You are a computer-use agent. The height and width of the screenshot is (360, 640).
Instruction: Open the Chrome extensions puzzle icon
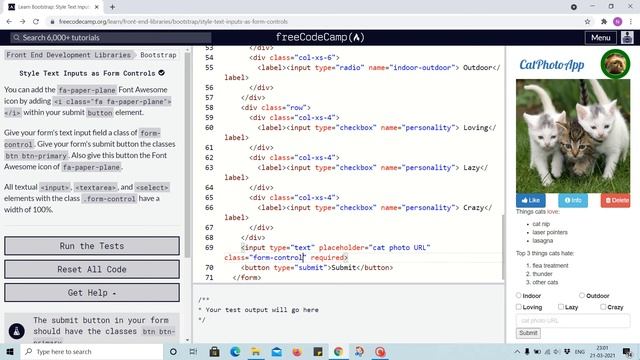(x=604, y=22)
